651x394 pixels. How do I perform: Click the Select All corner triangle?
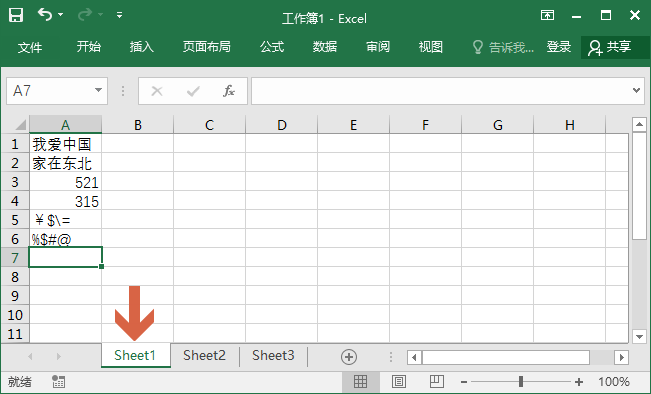[20, 124]
